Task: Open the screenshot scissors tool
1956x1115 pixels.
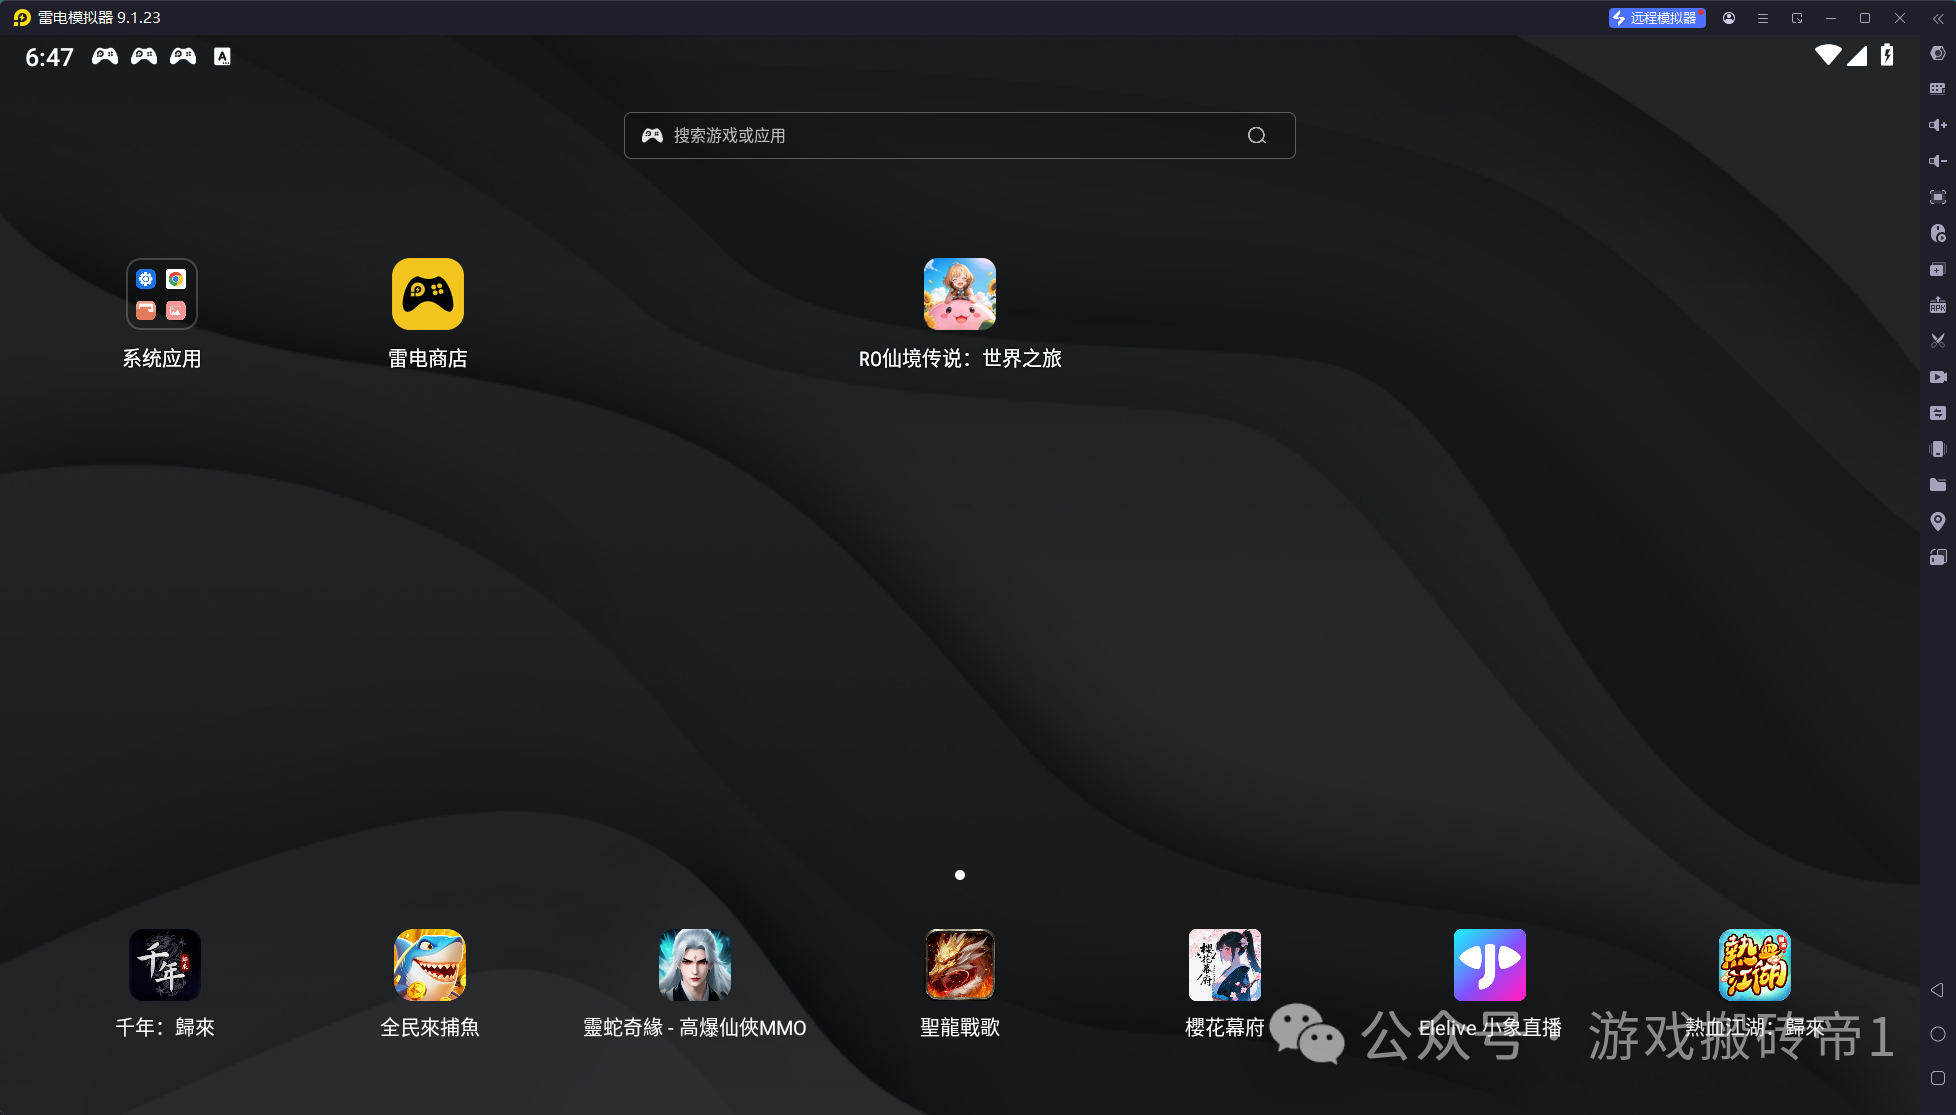Action: [1937, 341]
